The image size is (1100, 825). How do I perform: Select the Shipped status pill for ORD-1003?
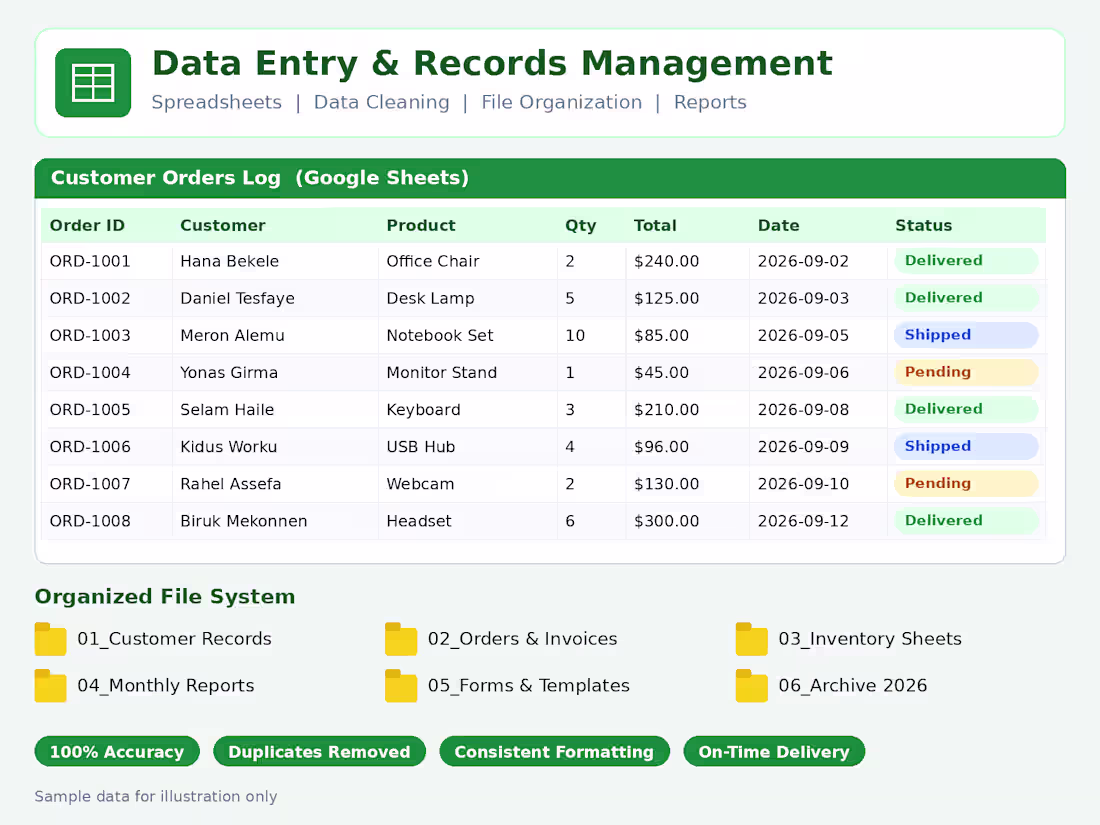point(966,335)
